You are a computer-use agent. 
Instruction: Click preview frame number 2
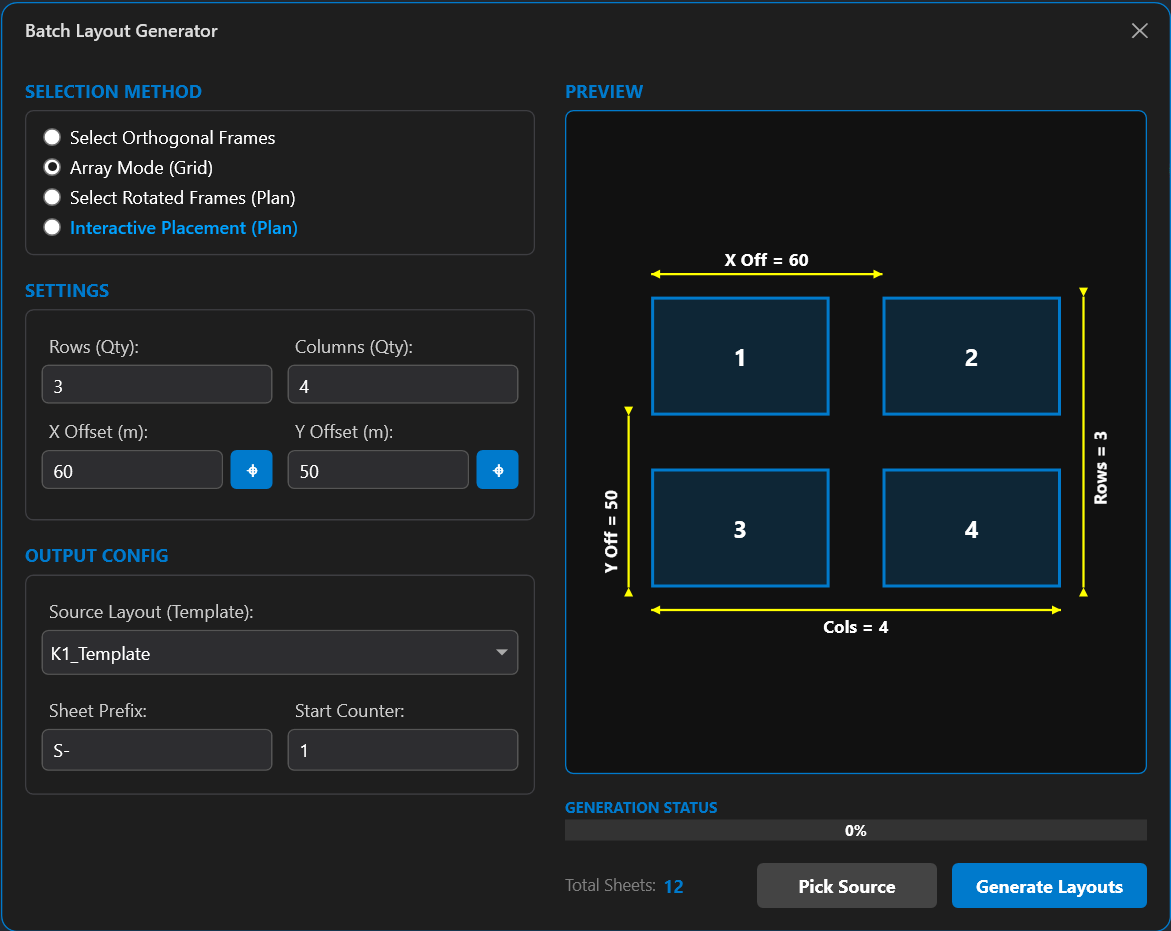click(x=972, y=357)
